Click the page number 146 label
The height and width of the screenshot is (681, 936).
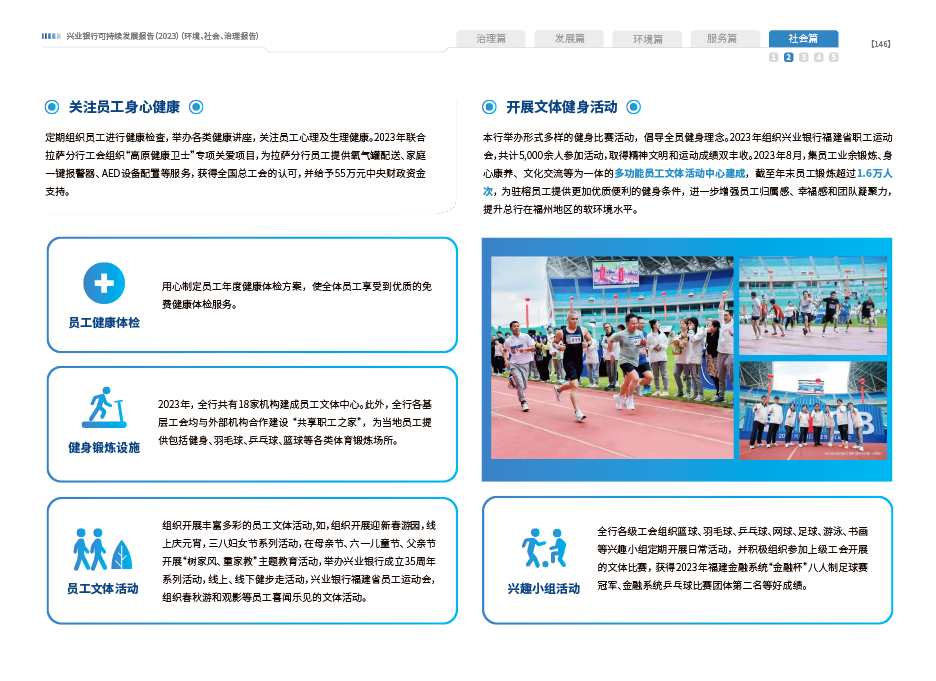click(x=880, y=44)
